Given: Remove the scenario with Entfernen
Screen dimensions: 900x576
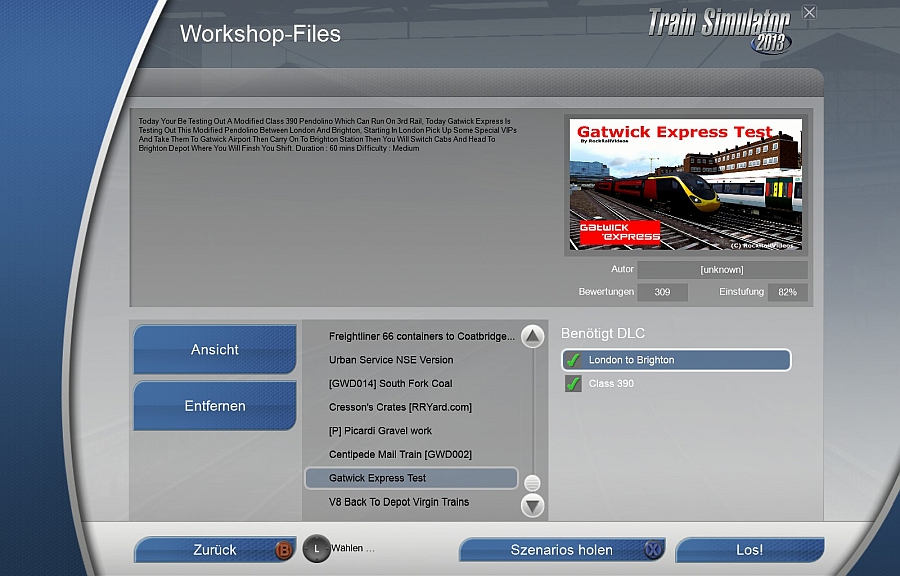Looking at the screenshot, I should (x=215, y=406).
